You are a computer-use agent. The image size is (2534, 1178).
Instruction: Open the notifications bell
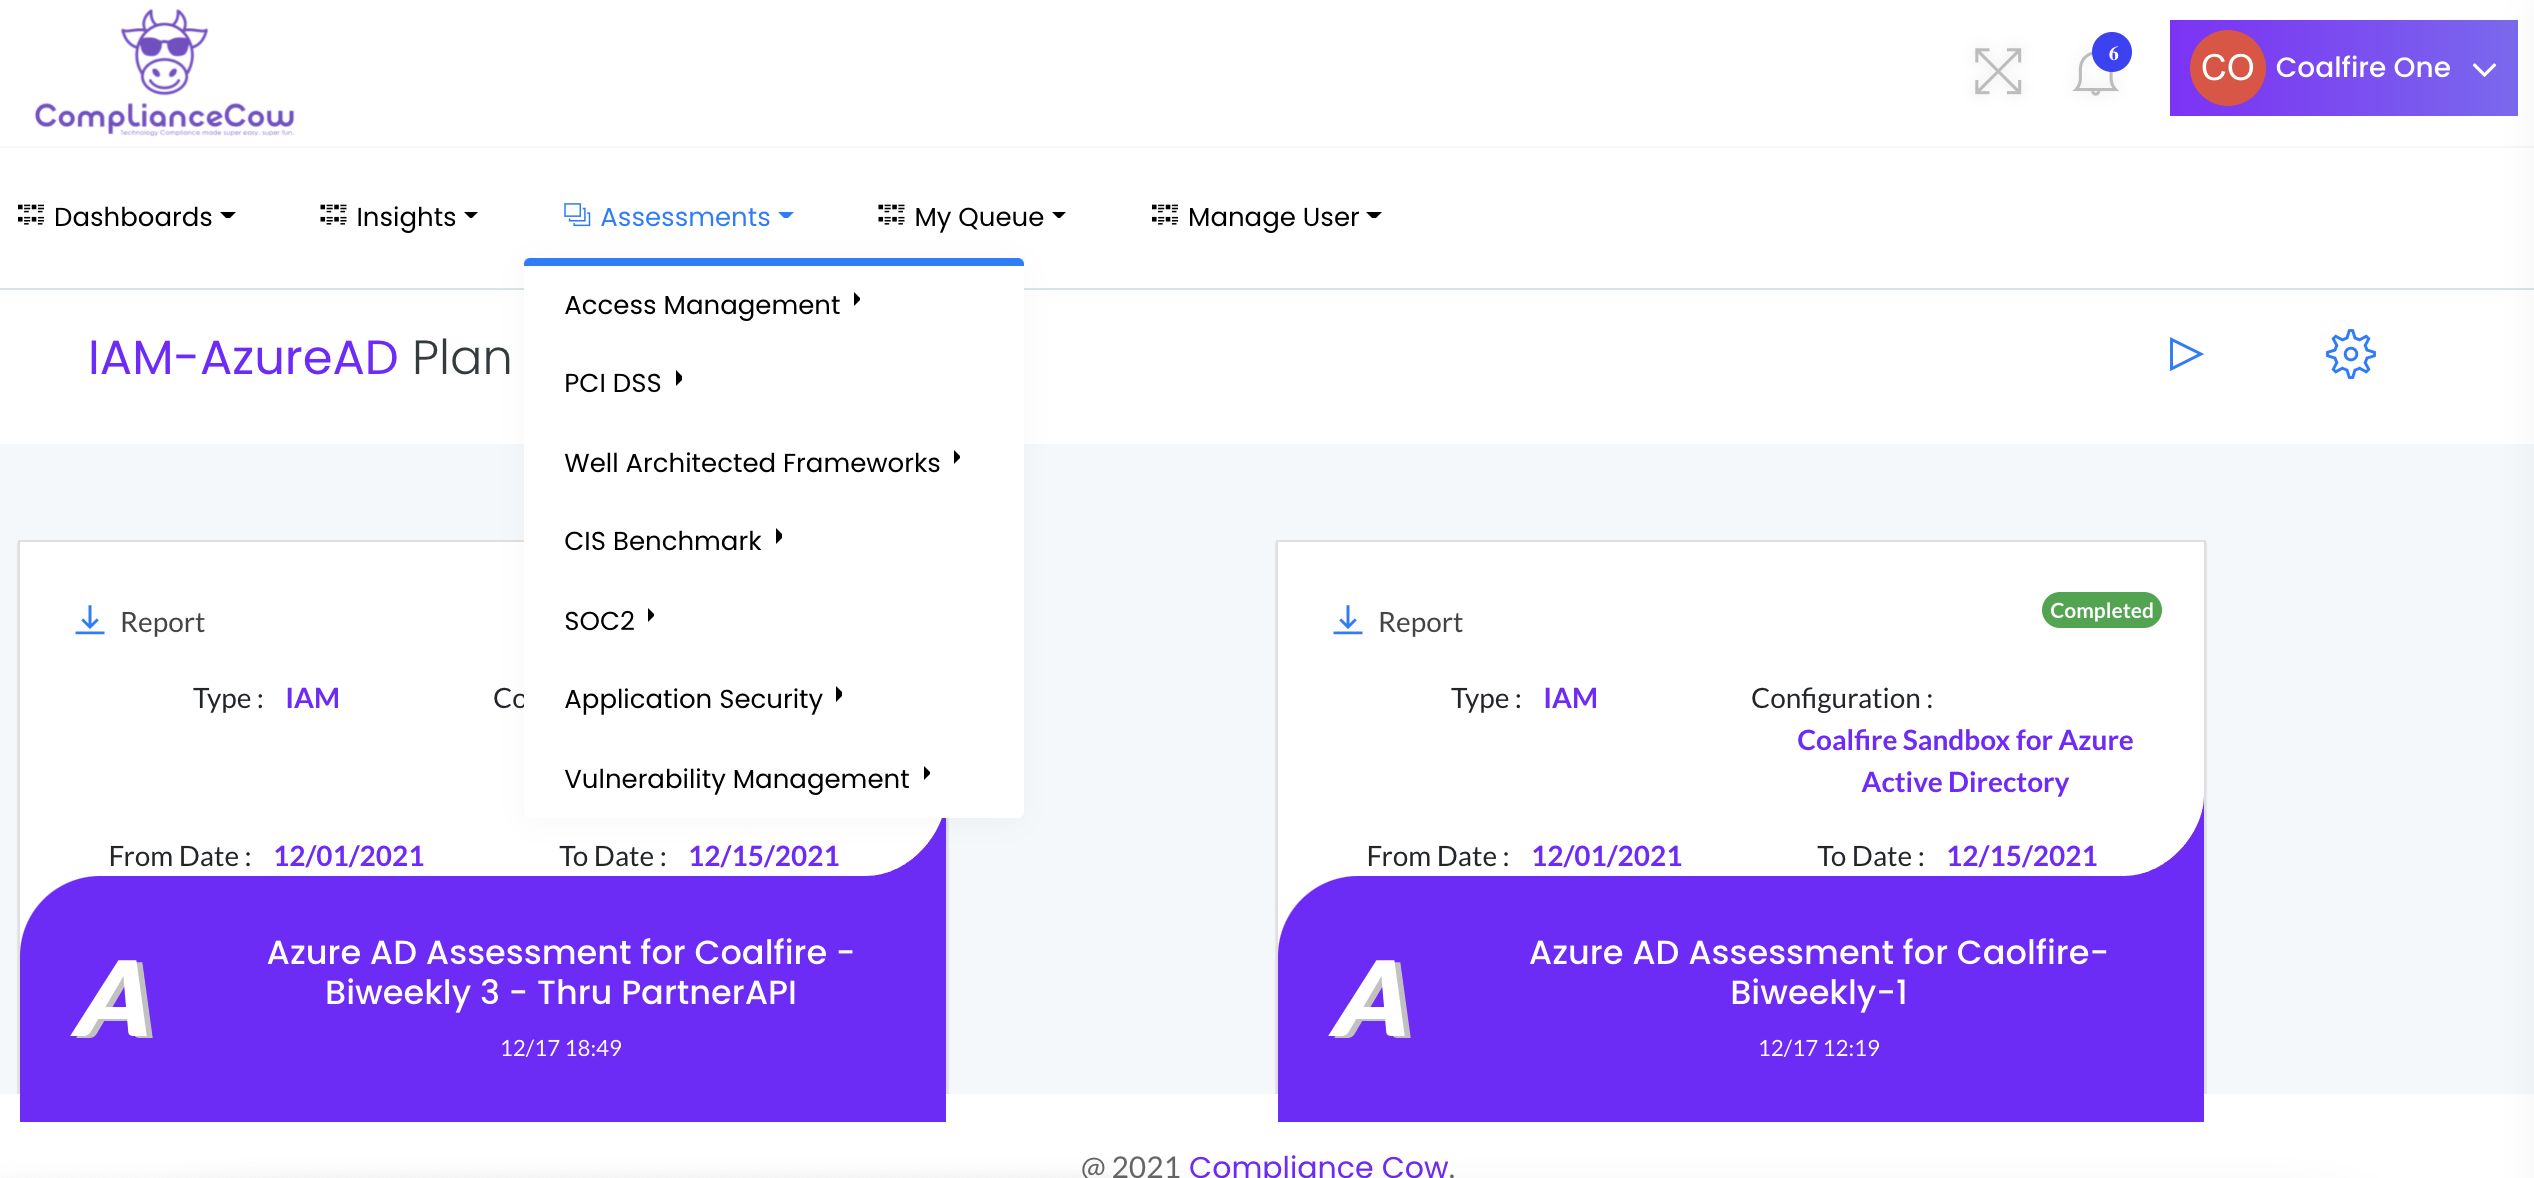pos(2094,73)
